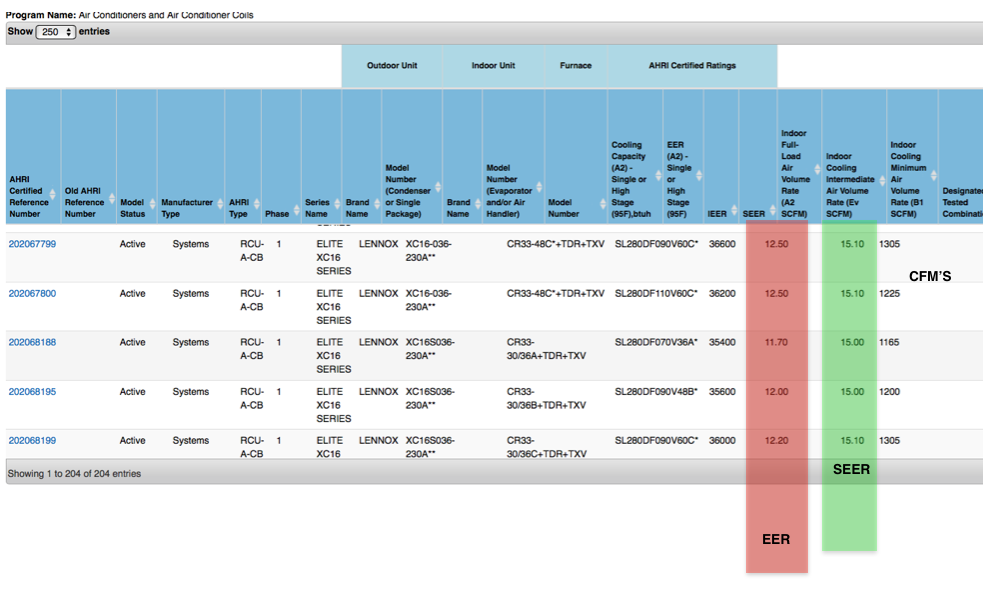The image size is (983, 596).
Task: Open the Show entries count dropdown
Action: (56, 32)
